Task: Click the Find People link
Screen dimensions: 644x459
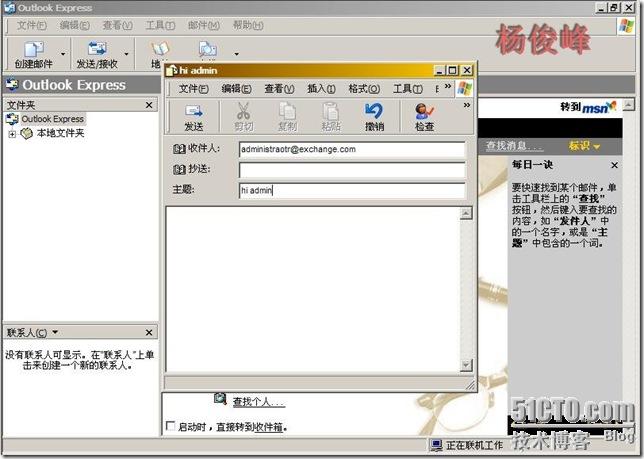Action: coord(258,402)
